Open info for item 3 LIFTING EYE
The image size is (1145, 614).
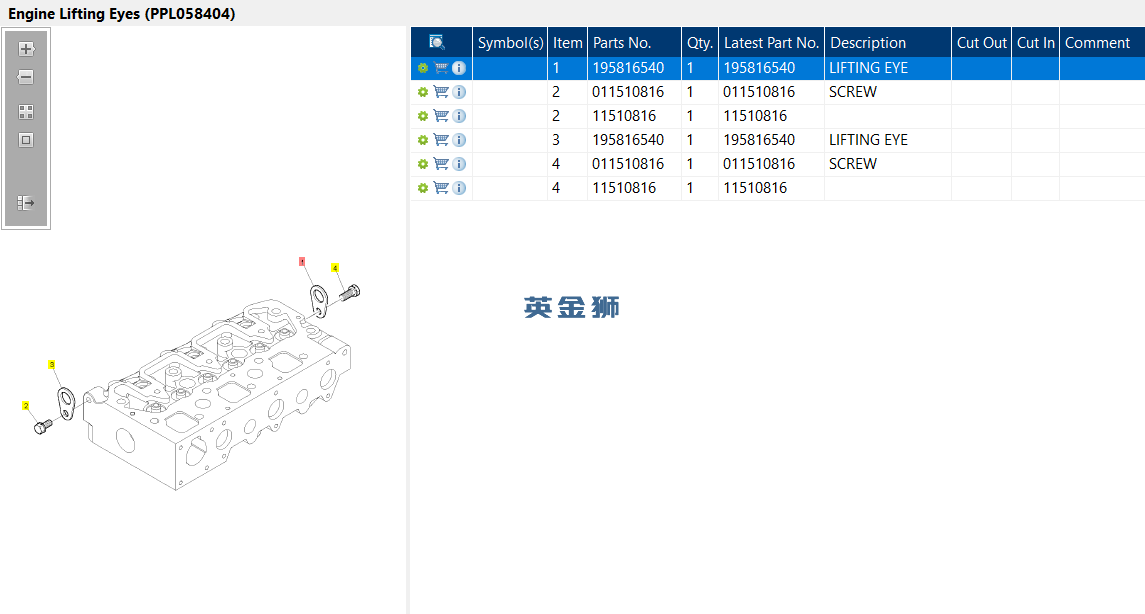[x=459, y=140]
